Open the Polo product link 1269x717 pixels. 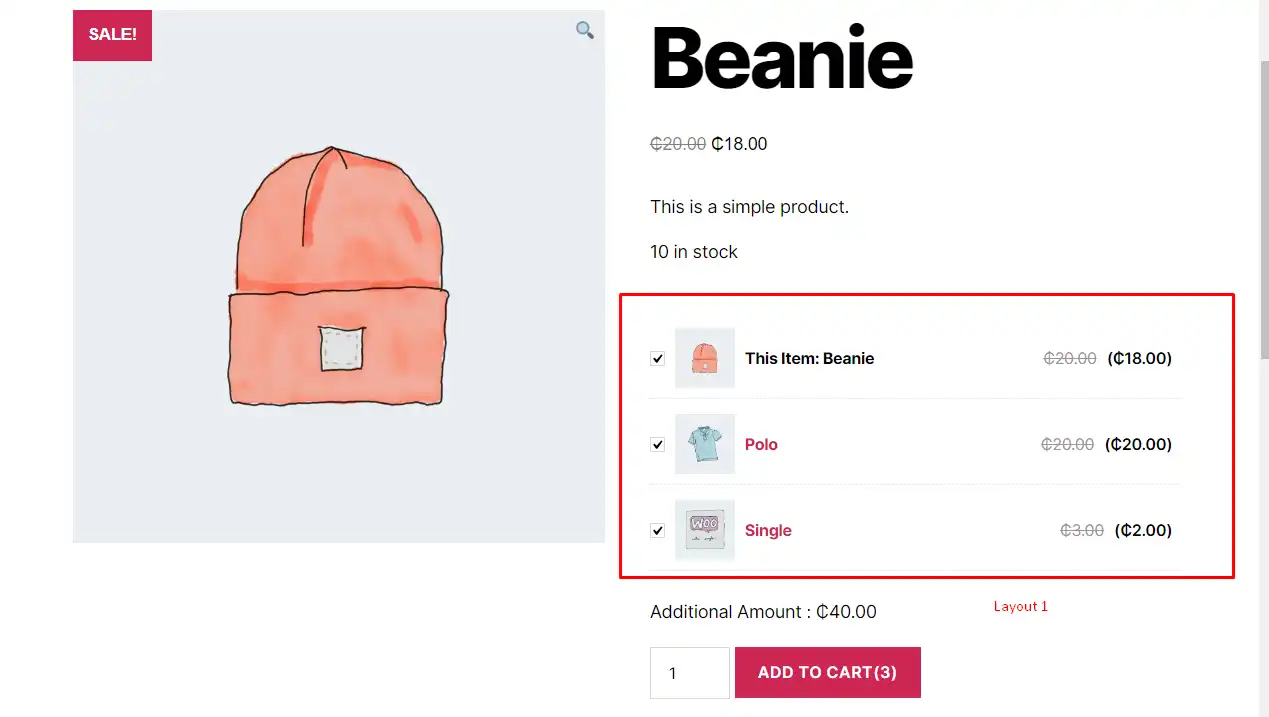click(x=761, y=444)
